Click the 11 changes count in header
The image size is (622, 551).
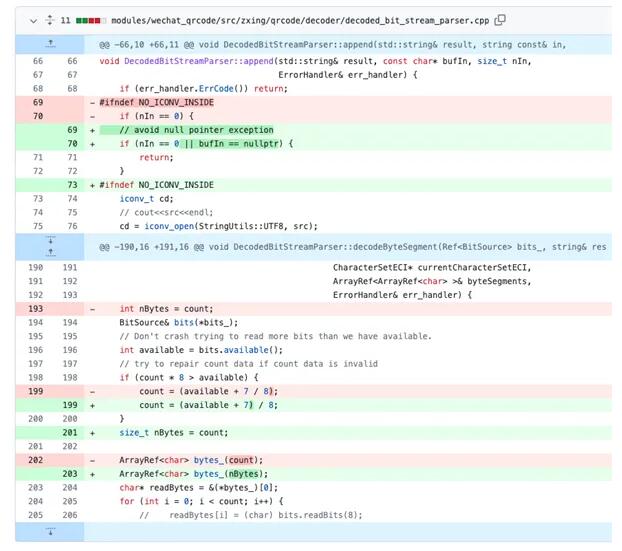click(x=66, y=20)
